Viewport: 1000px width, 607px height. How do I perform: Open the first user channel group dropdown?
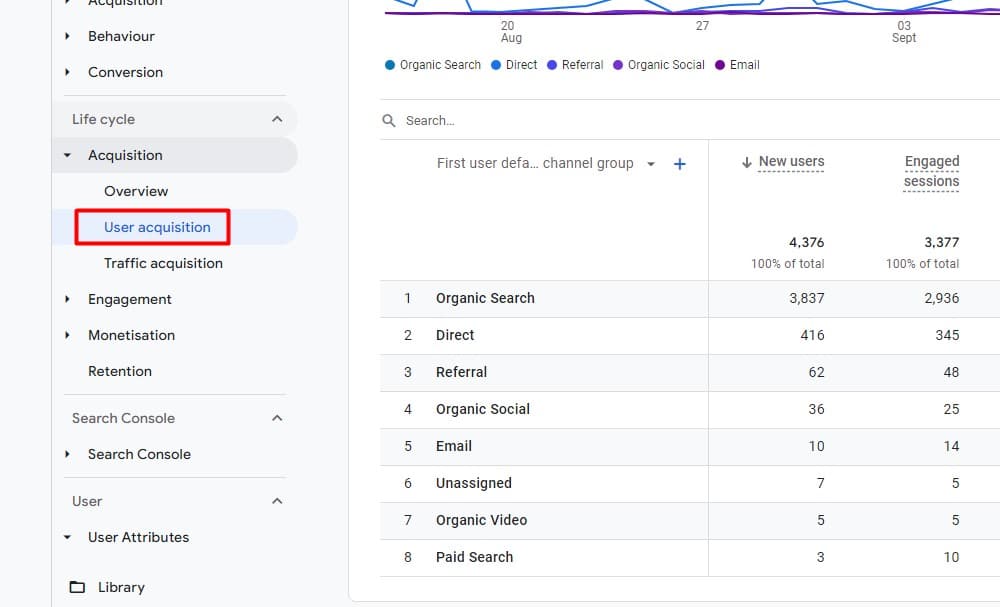(x=651, y=164)
